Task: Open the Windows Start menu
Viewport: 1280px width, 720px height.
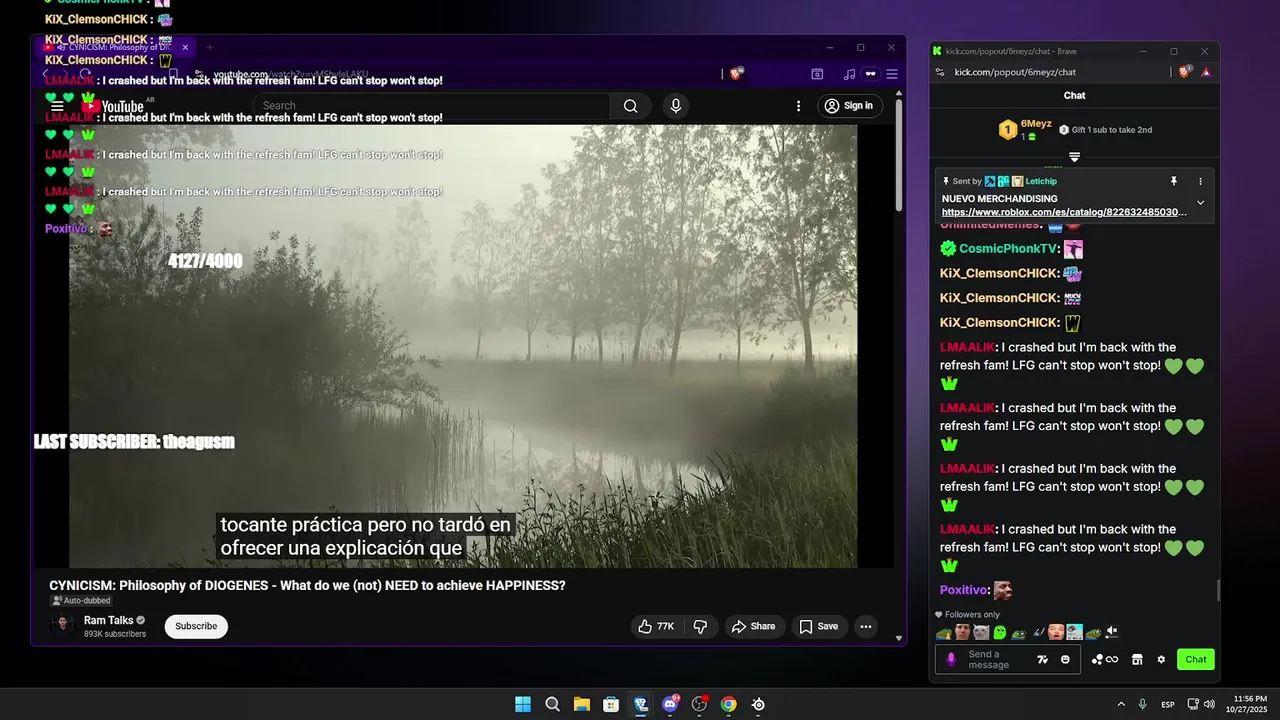Action: pos(523,704)
